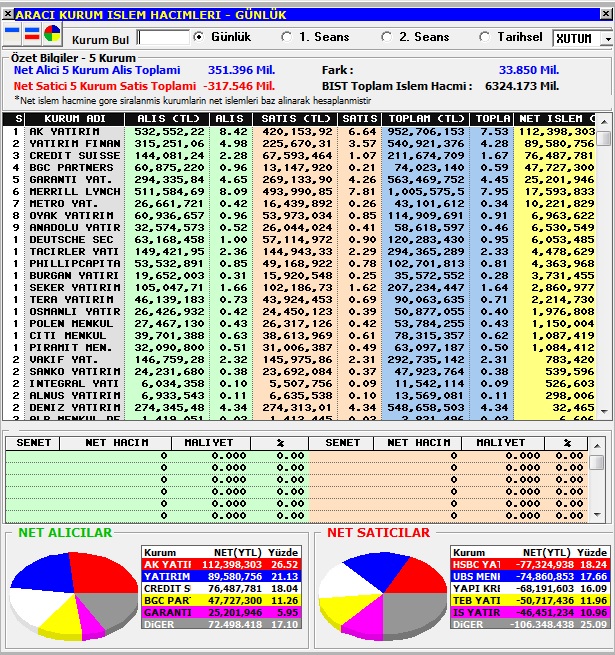The width and height of the screenshot is (615, 655).
Task: Click the senet table scrollbar down arrow
Action: tap(597, 515)
